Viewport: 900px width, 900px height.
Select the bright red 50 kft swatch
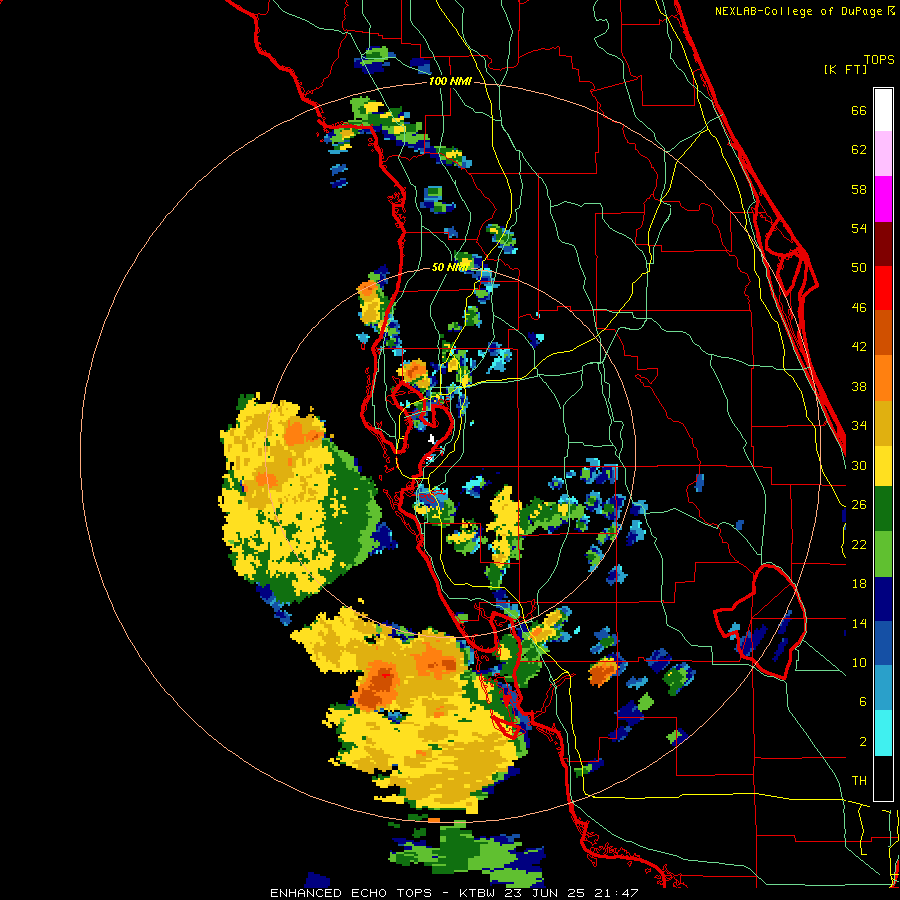click(883, 288)
